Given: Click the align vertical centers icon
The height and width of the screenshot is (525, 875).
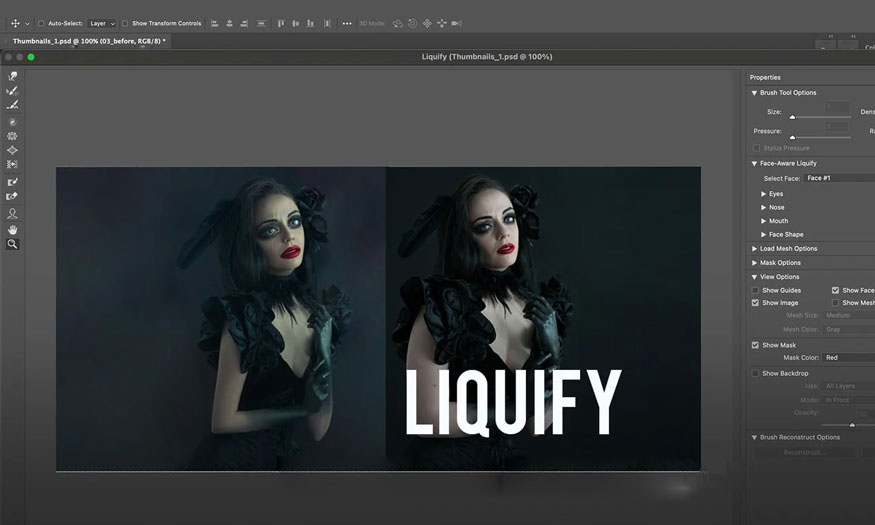Looking at the screenshot, I should (x=295, y=23).
